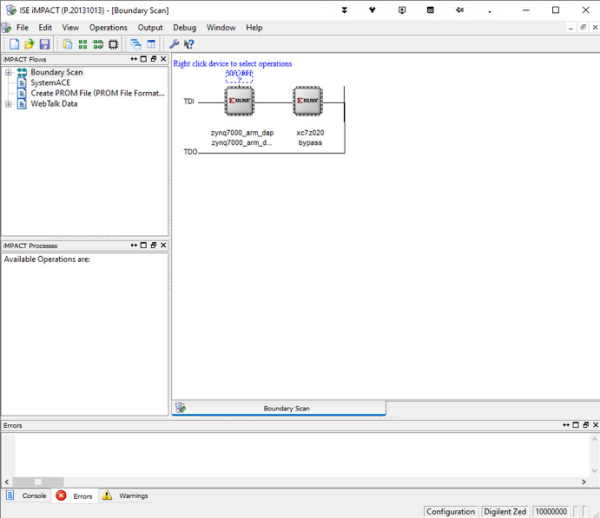Open the Operations menu
This screenshot has width=600, height=518.
[x=108, y=28]
